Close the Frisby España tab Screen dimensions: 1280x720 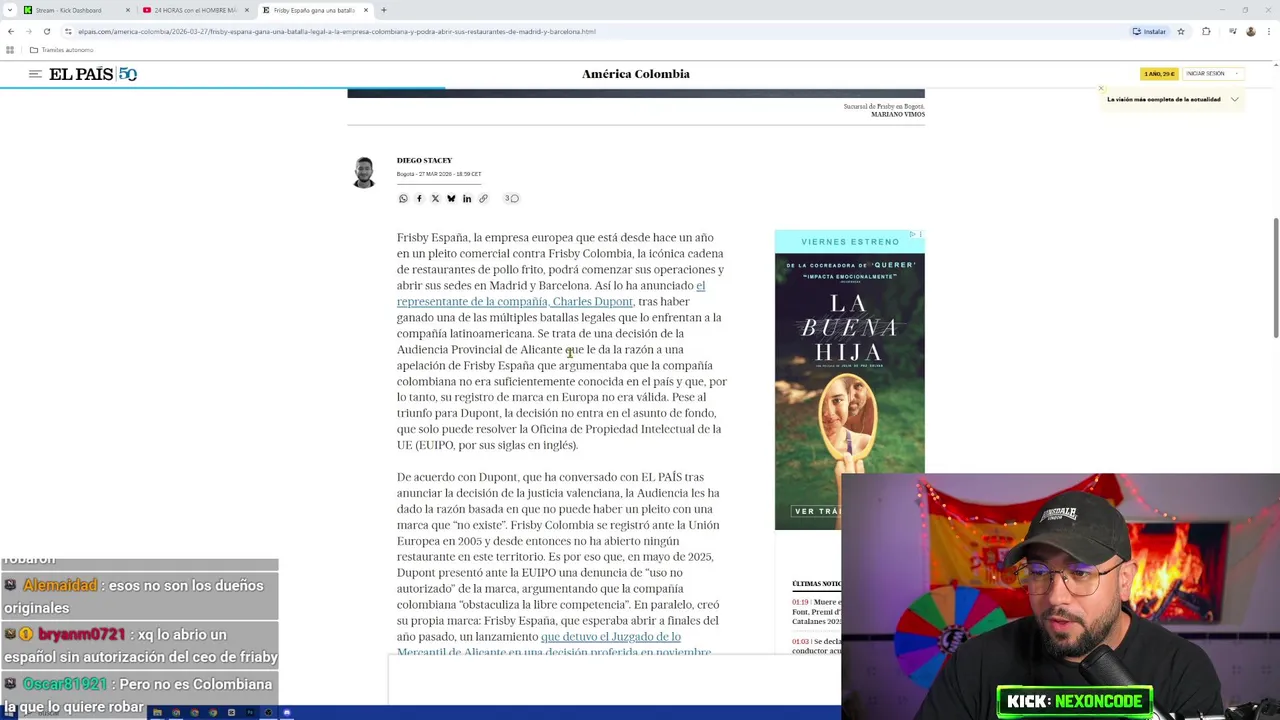[366, 10]
